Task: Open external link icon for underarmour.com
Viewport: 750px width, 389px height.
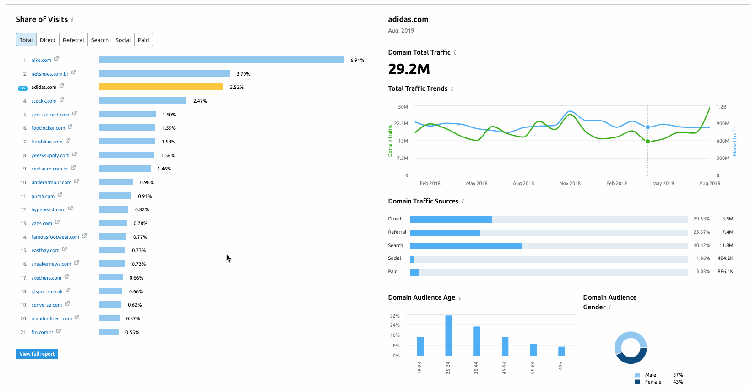Action: pyautogui.click(x=77, y=181)
